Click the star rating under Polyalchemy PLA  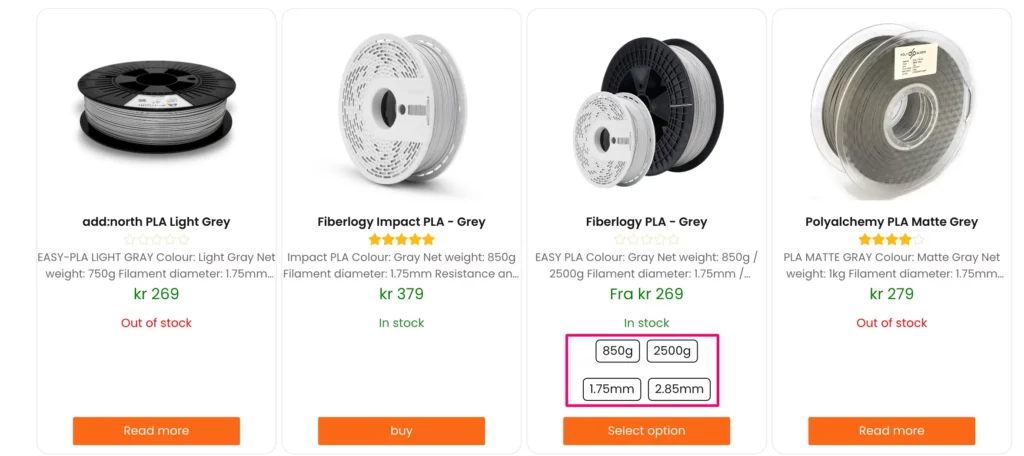(891, 240)
